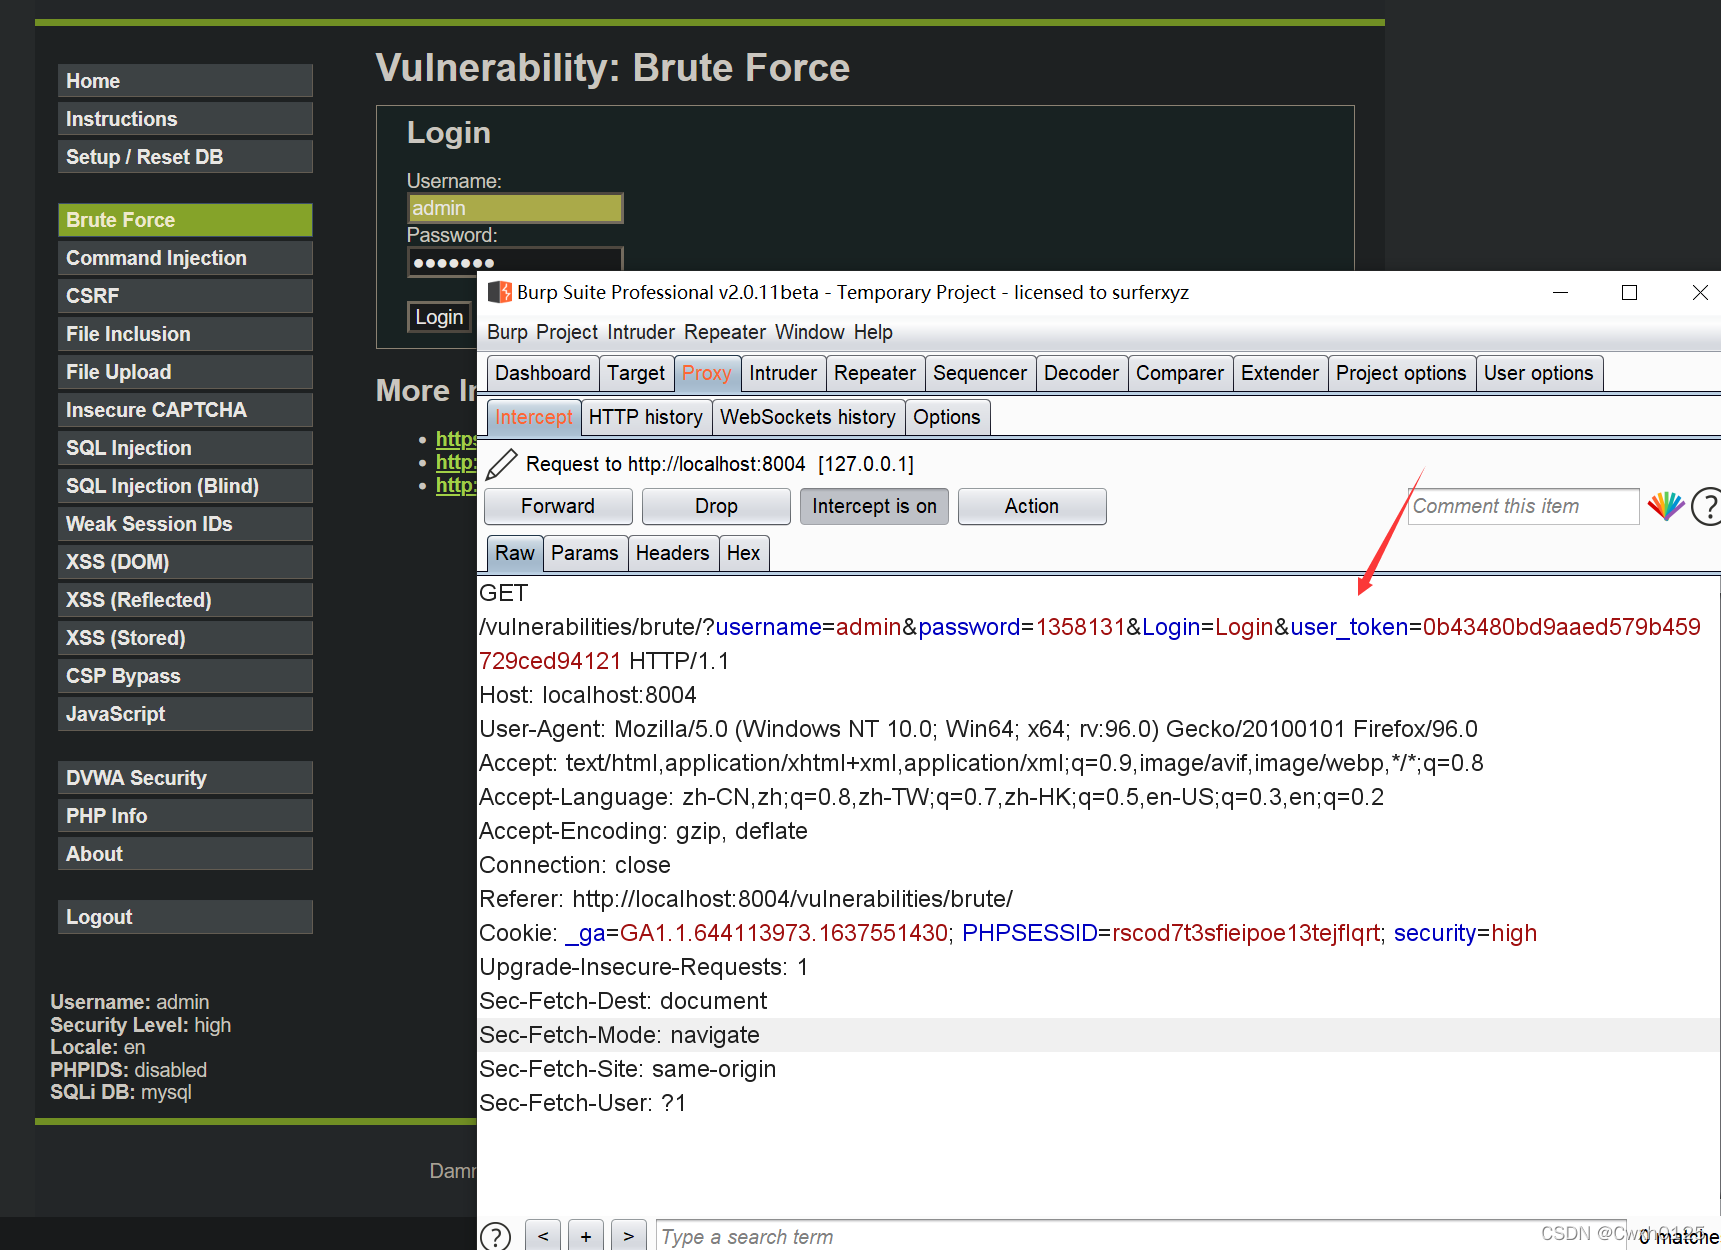Open the Help menu

873,332
